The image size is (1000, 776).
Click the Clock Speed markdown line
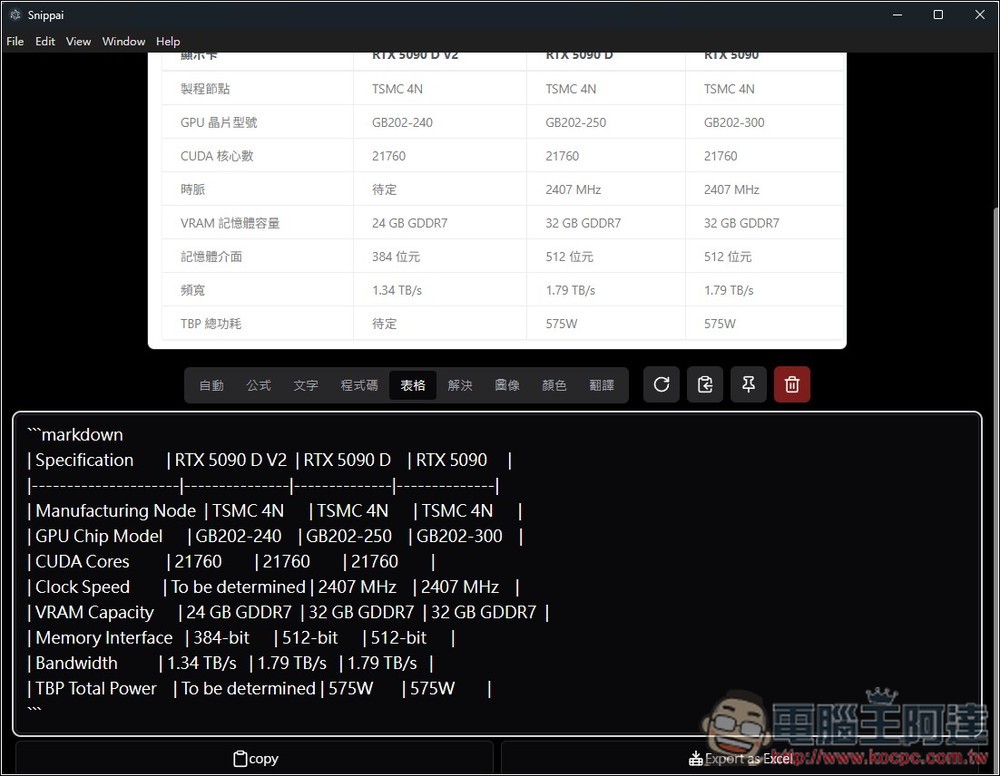[274, 587]
